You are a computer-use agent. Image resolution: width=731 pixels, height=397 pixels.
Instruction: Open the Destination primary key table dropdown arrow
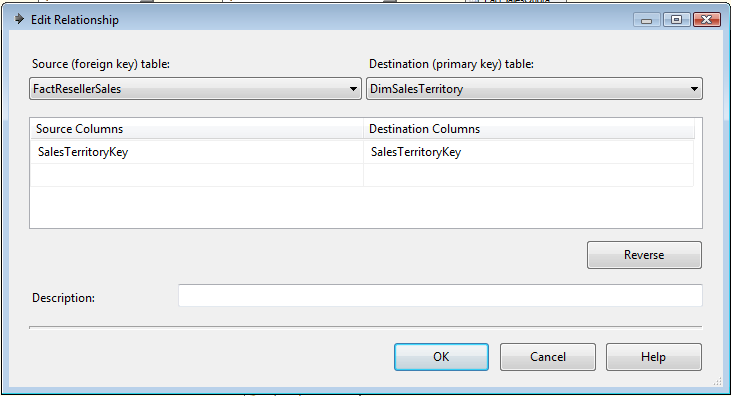point(694,89)
